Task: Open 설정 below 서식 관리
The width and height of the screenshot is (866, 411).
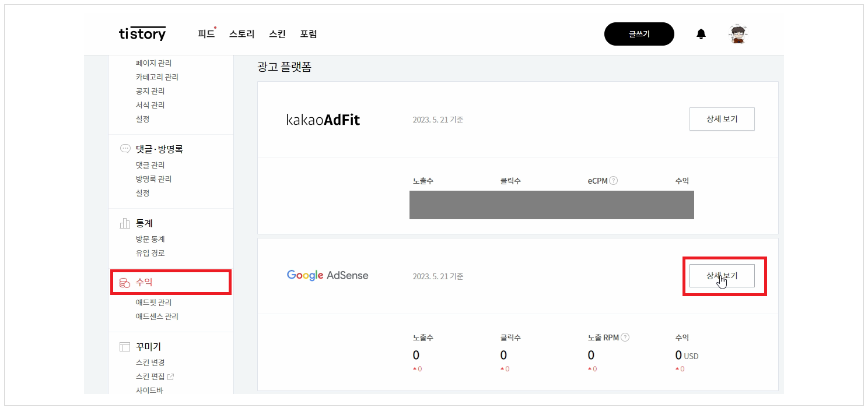Action: pos(142,119)
